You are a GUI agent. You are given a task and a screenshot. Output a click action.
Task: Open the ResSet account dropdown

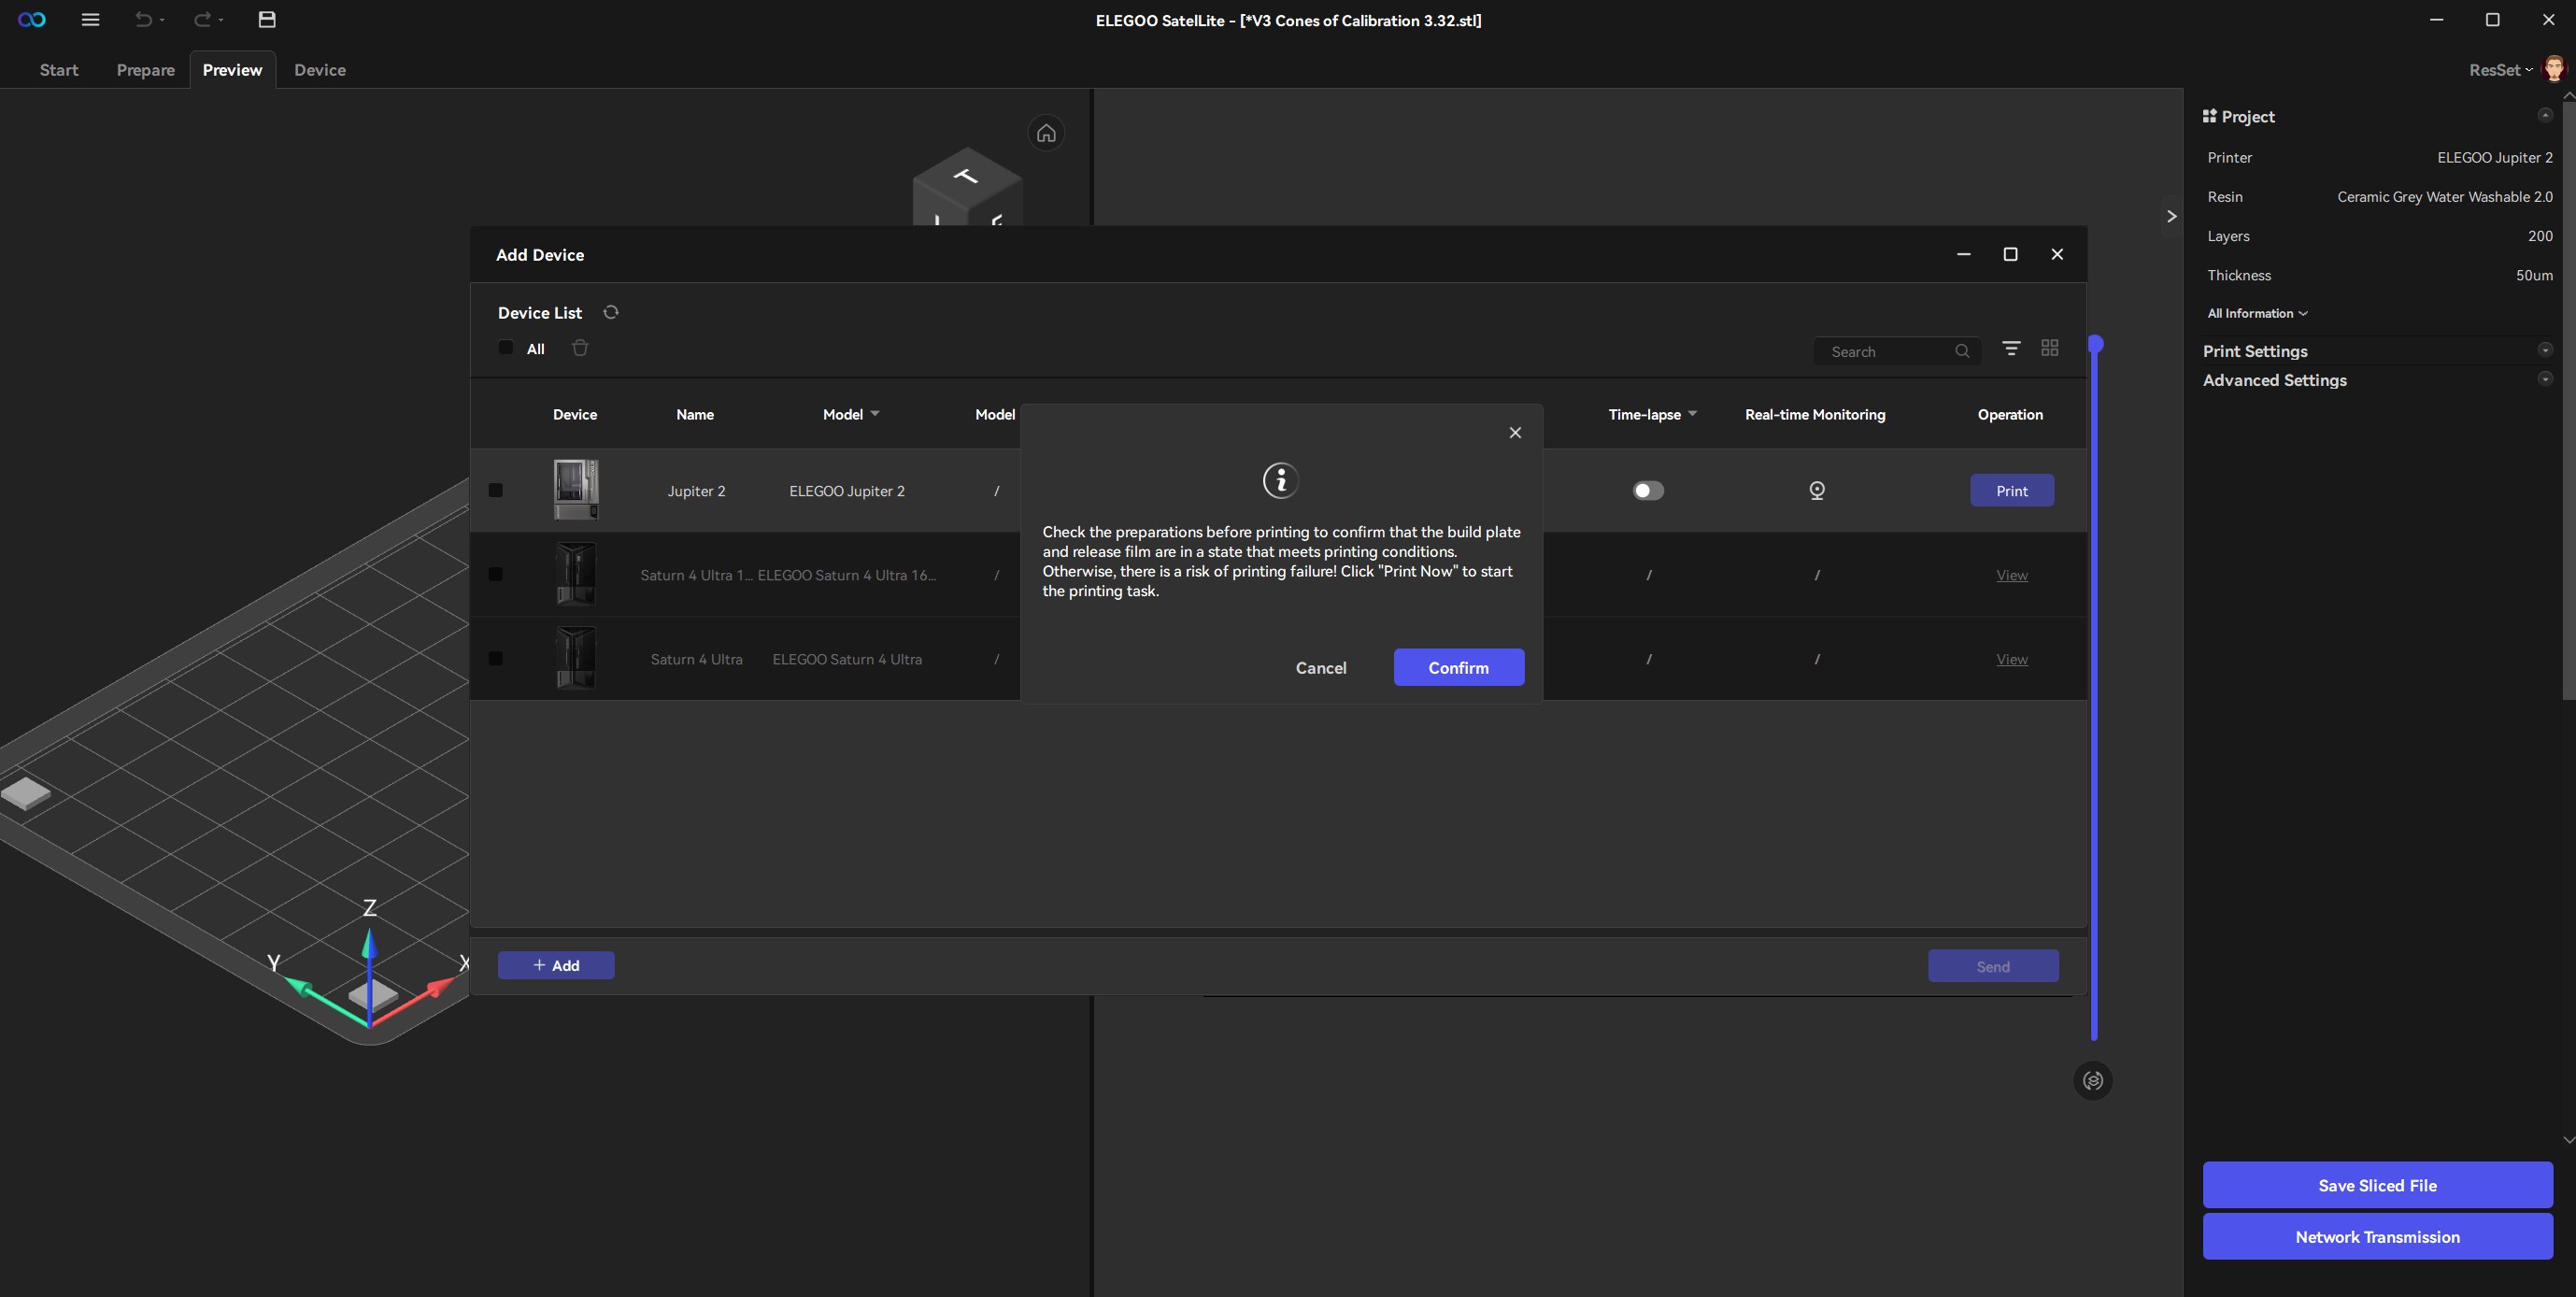click(2501, 70)
